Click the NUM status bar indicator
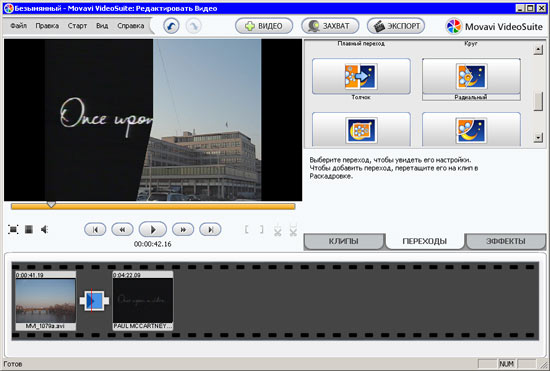Image resolution: width=550 pixels, height=371 pixels. (x=507, y=364)
